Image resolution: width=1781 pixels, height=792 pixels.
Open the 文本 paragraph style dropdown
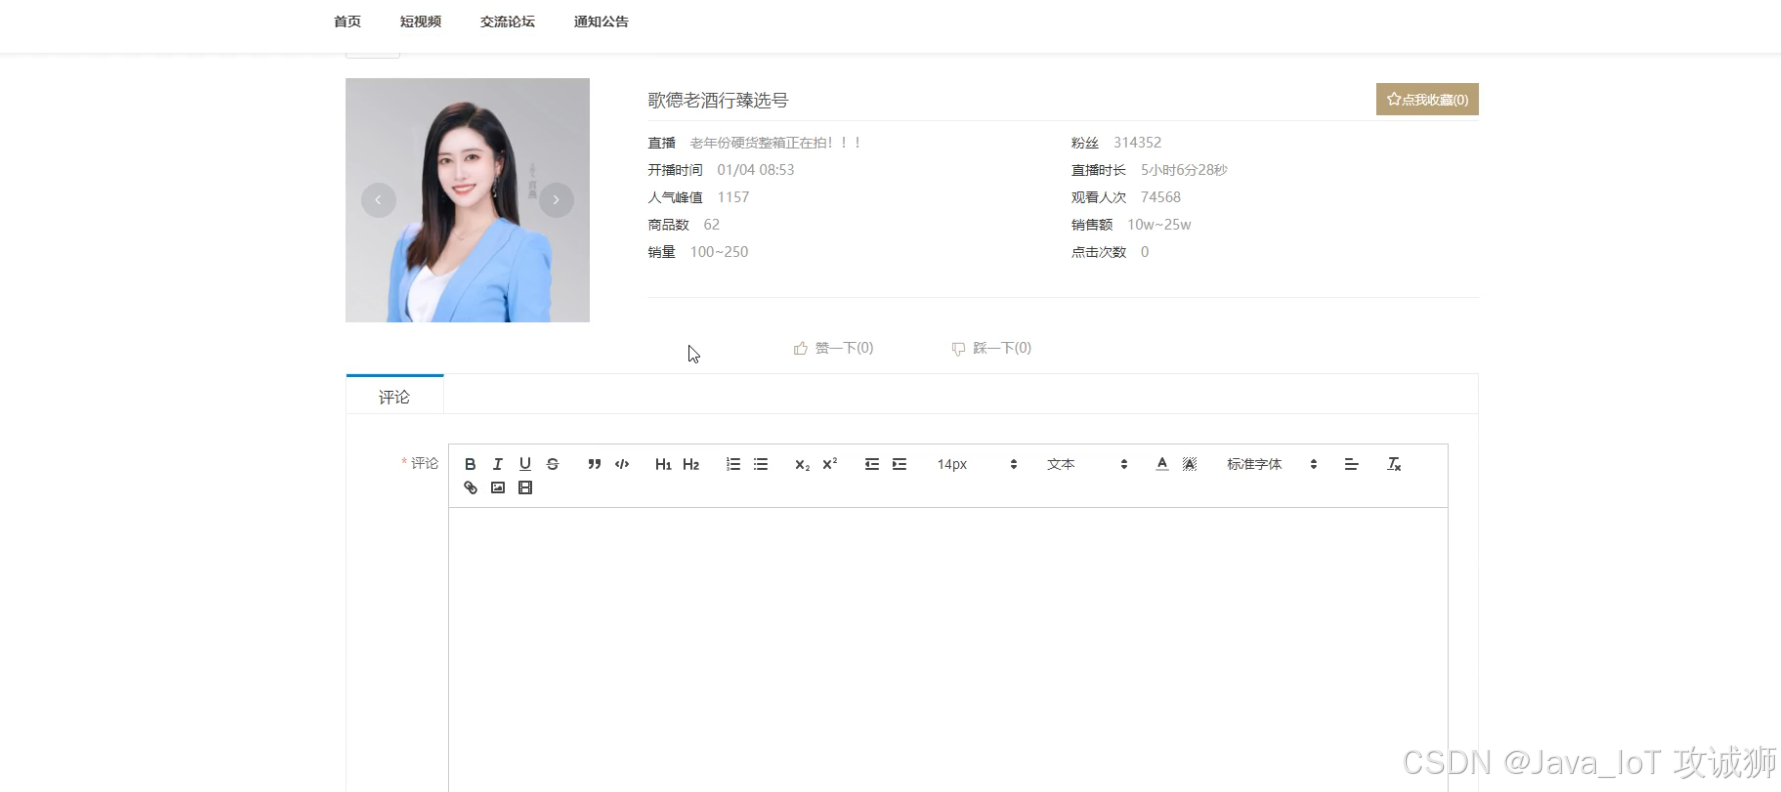1087,464
